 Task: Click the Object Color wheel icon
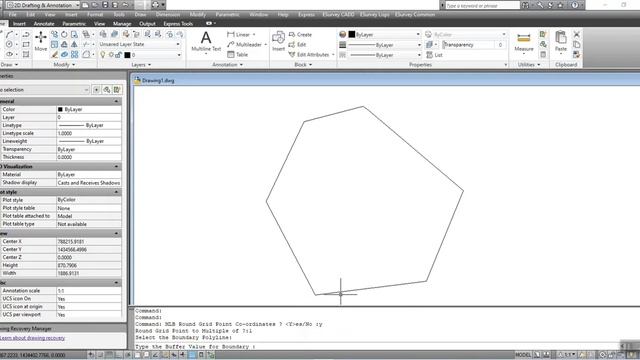tap(342, 35)
